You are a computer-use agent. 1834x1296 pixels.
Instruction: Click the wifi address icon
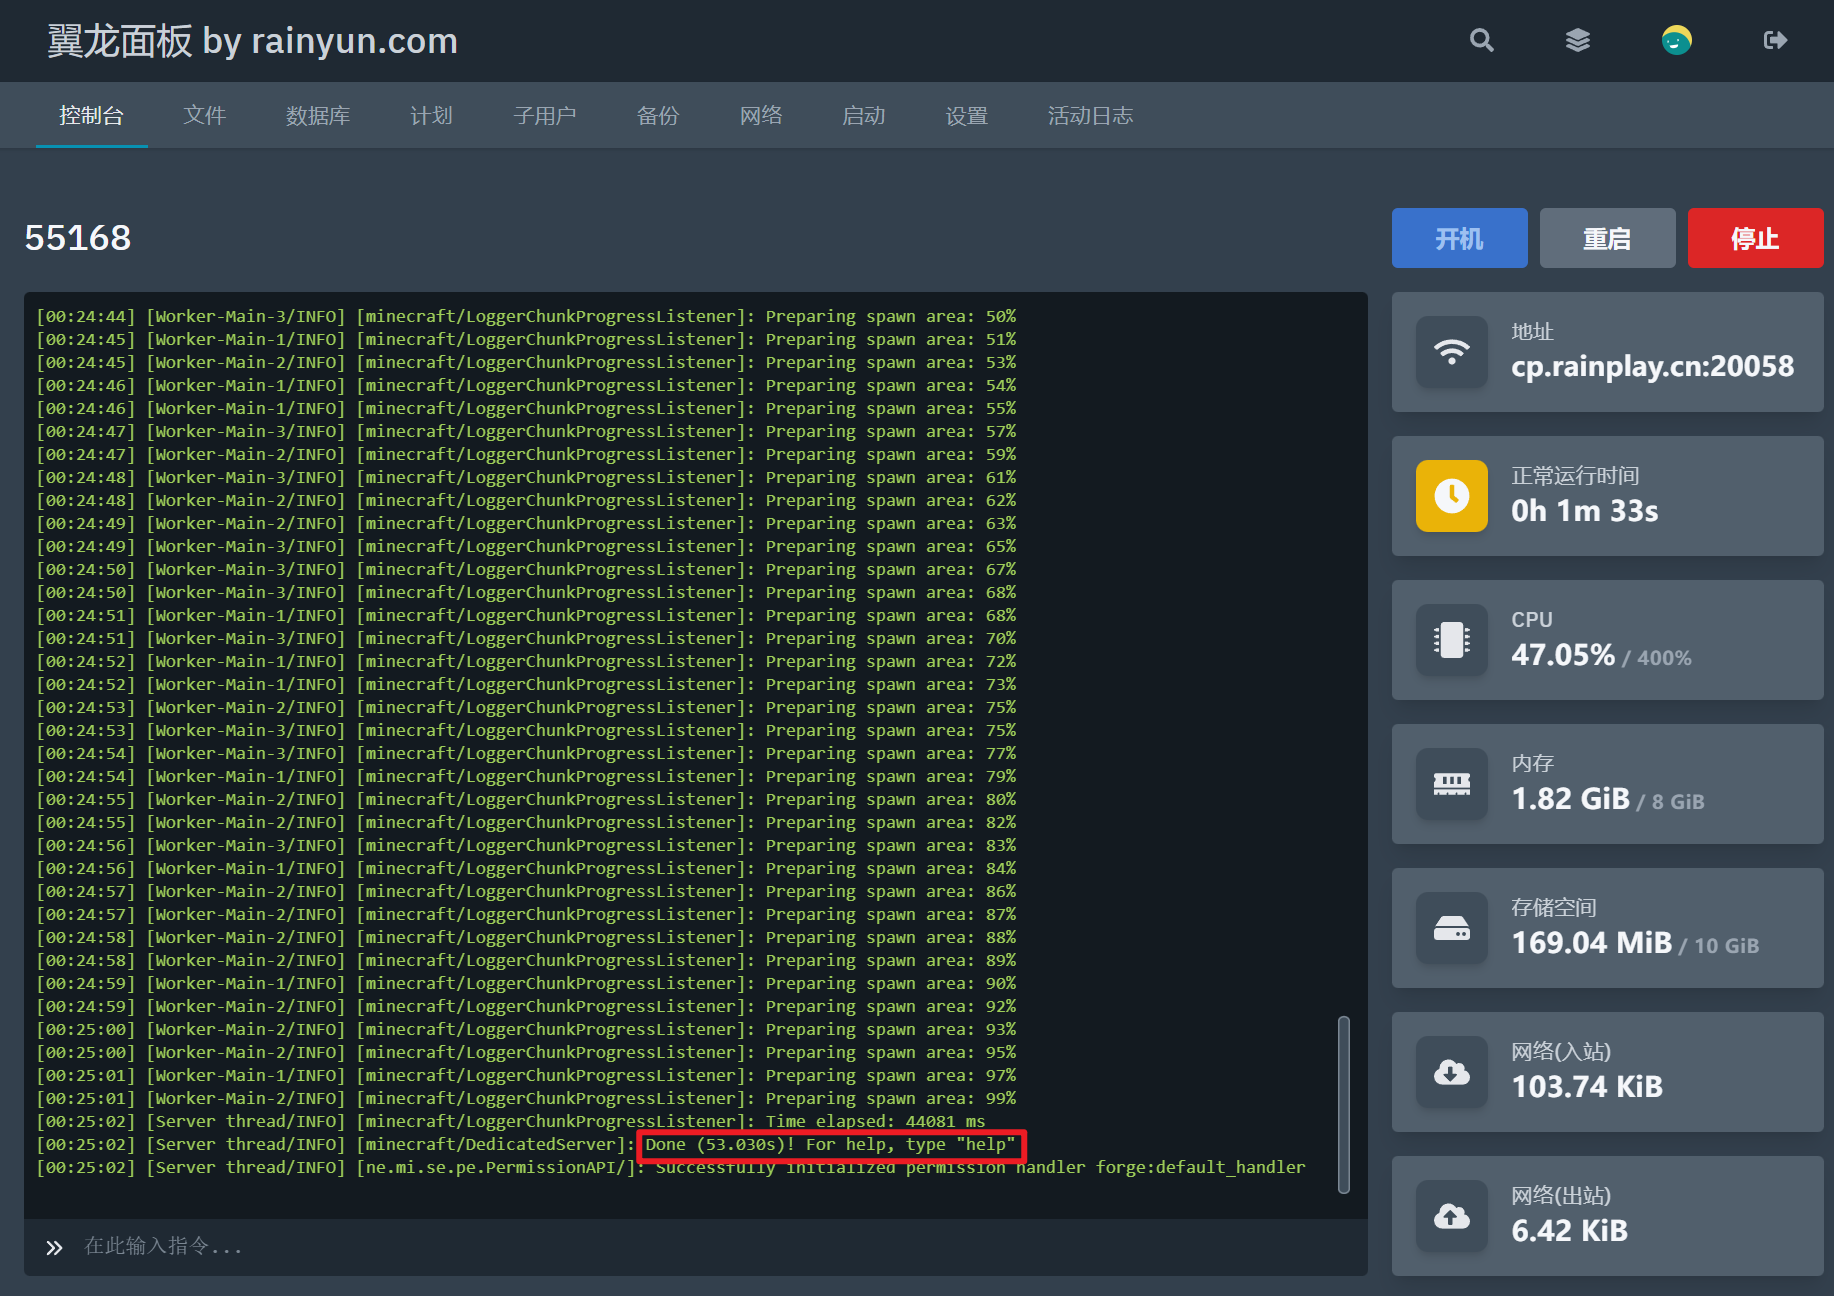click(x=1452, y=352)
